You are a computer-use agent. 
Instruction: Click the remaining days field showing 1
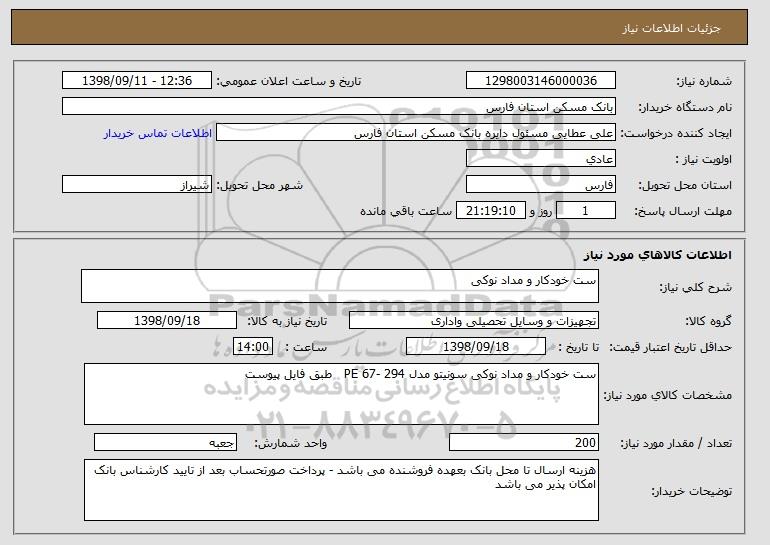click(585, 211)
